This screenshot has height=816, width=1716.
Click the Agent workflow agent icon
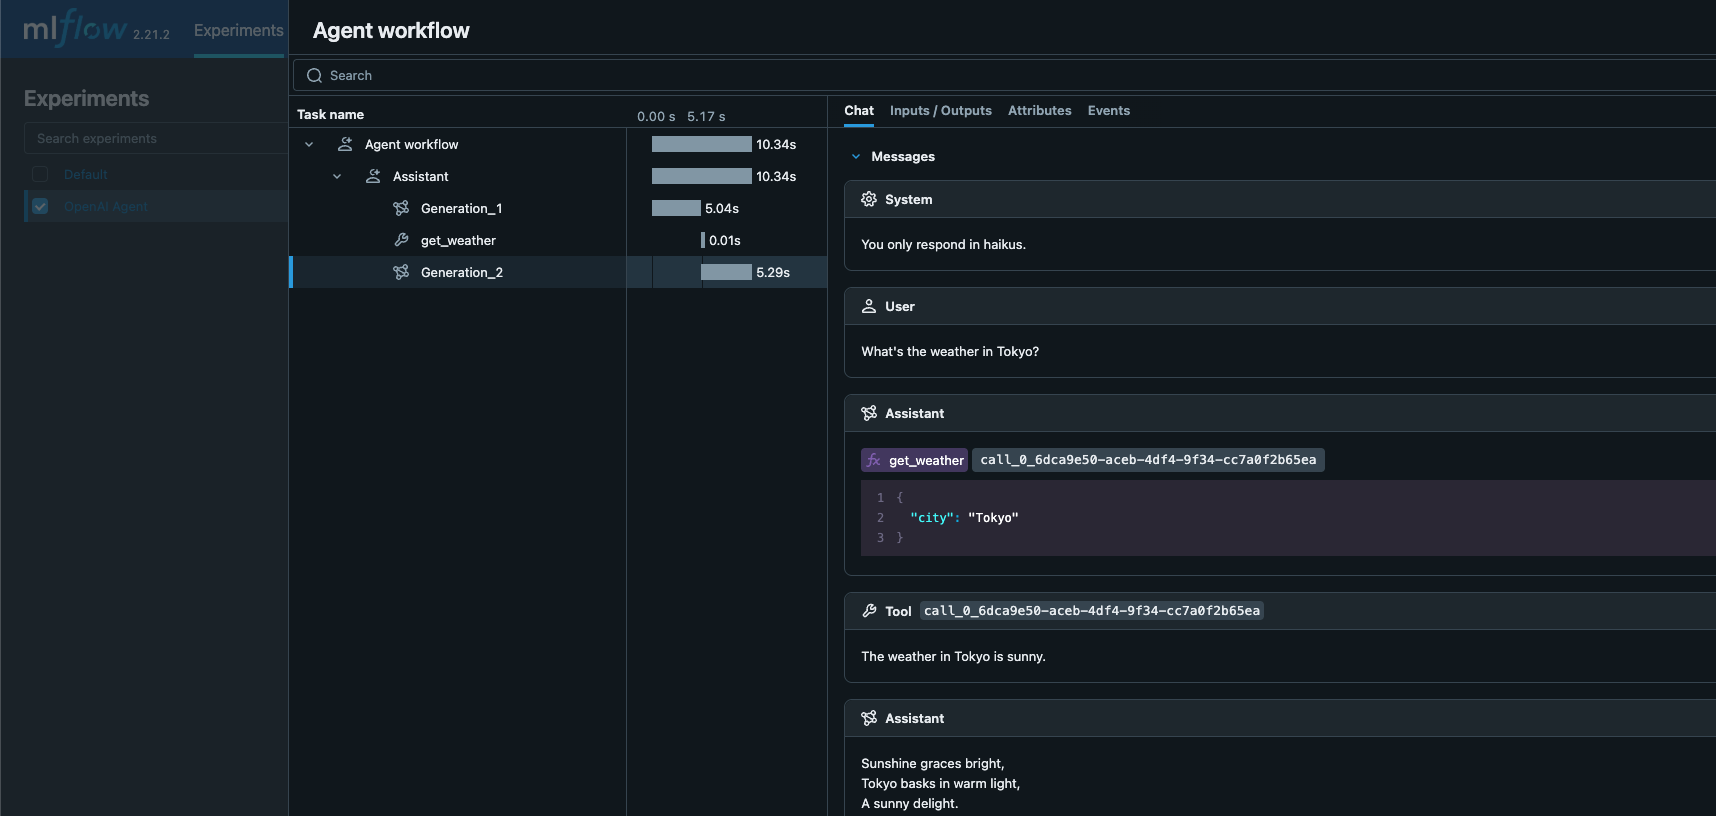[x=345, y=145]
